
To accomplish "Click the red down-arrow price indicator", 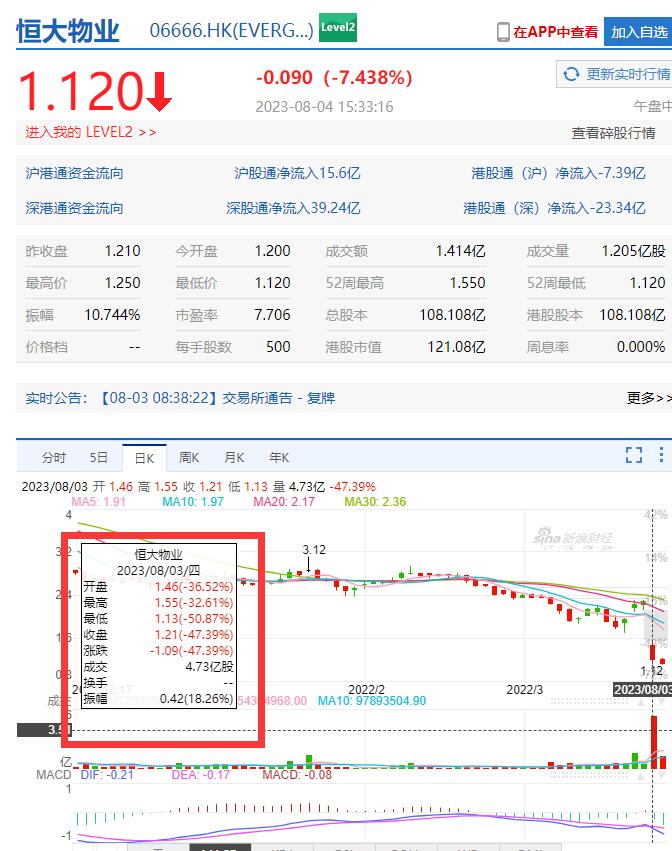I will click(x=159, y=93).
